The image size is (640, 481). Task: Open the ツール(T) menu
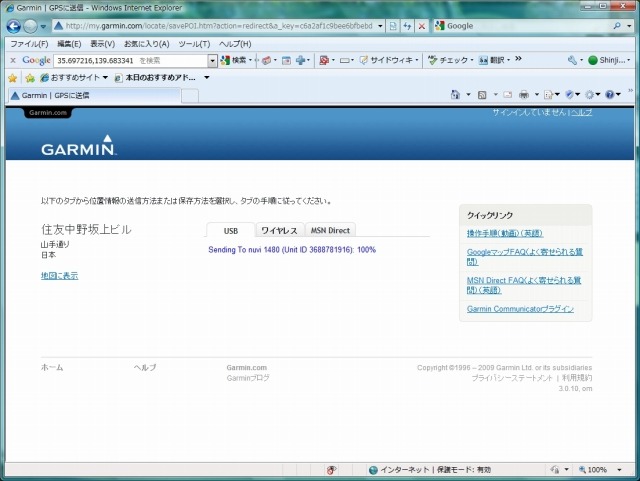tap(194, 44)
